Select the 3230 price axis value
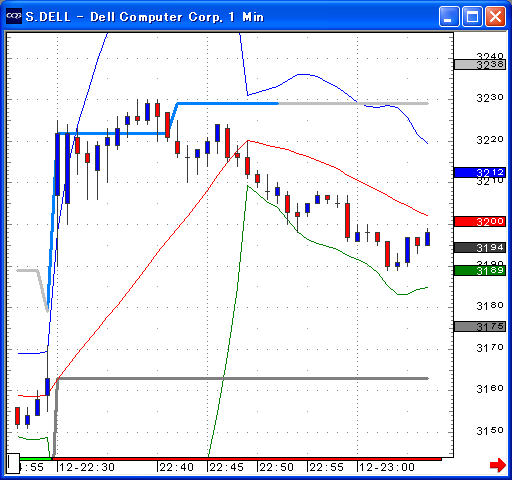This screenshot has width=512, height=480. pyautogui.click(x=490, y=98)
